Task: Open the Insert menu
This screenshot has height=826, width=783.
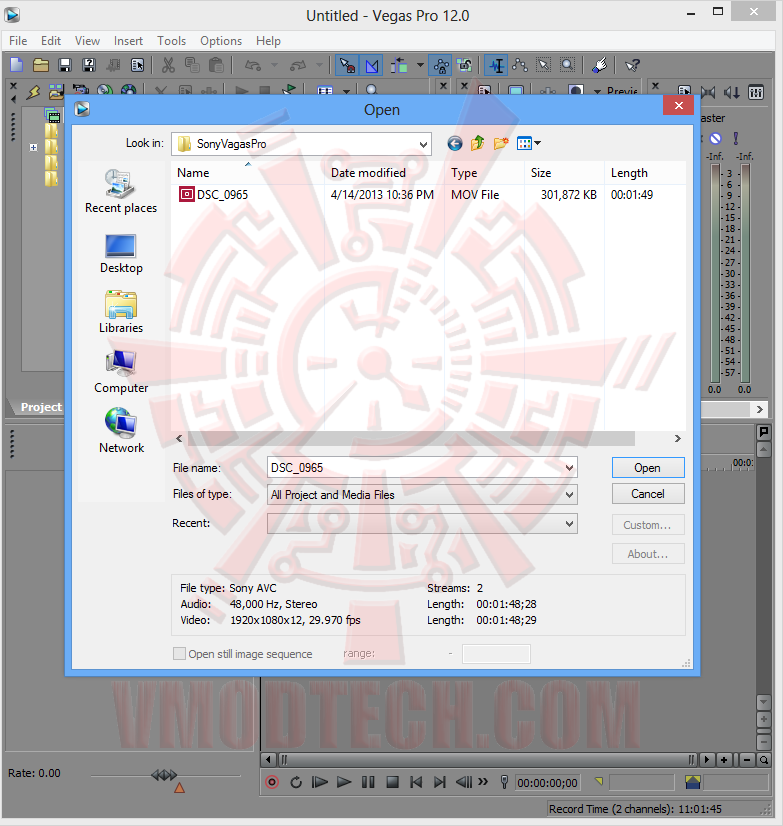Action: pos(128,41)
